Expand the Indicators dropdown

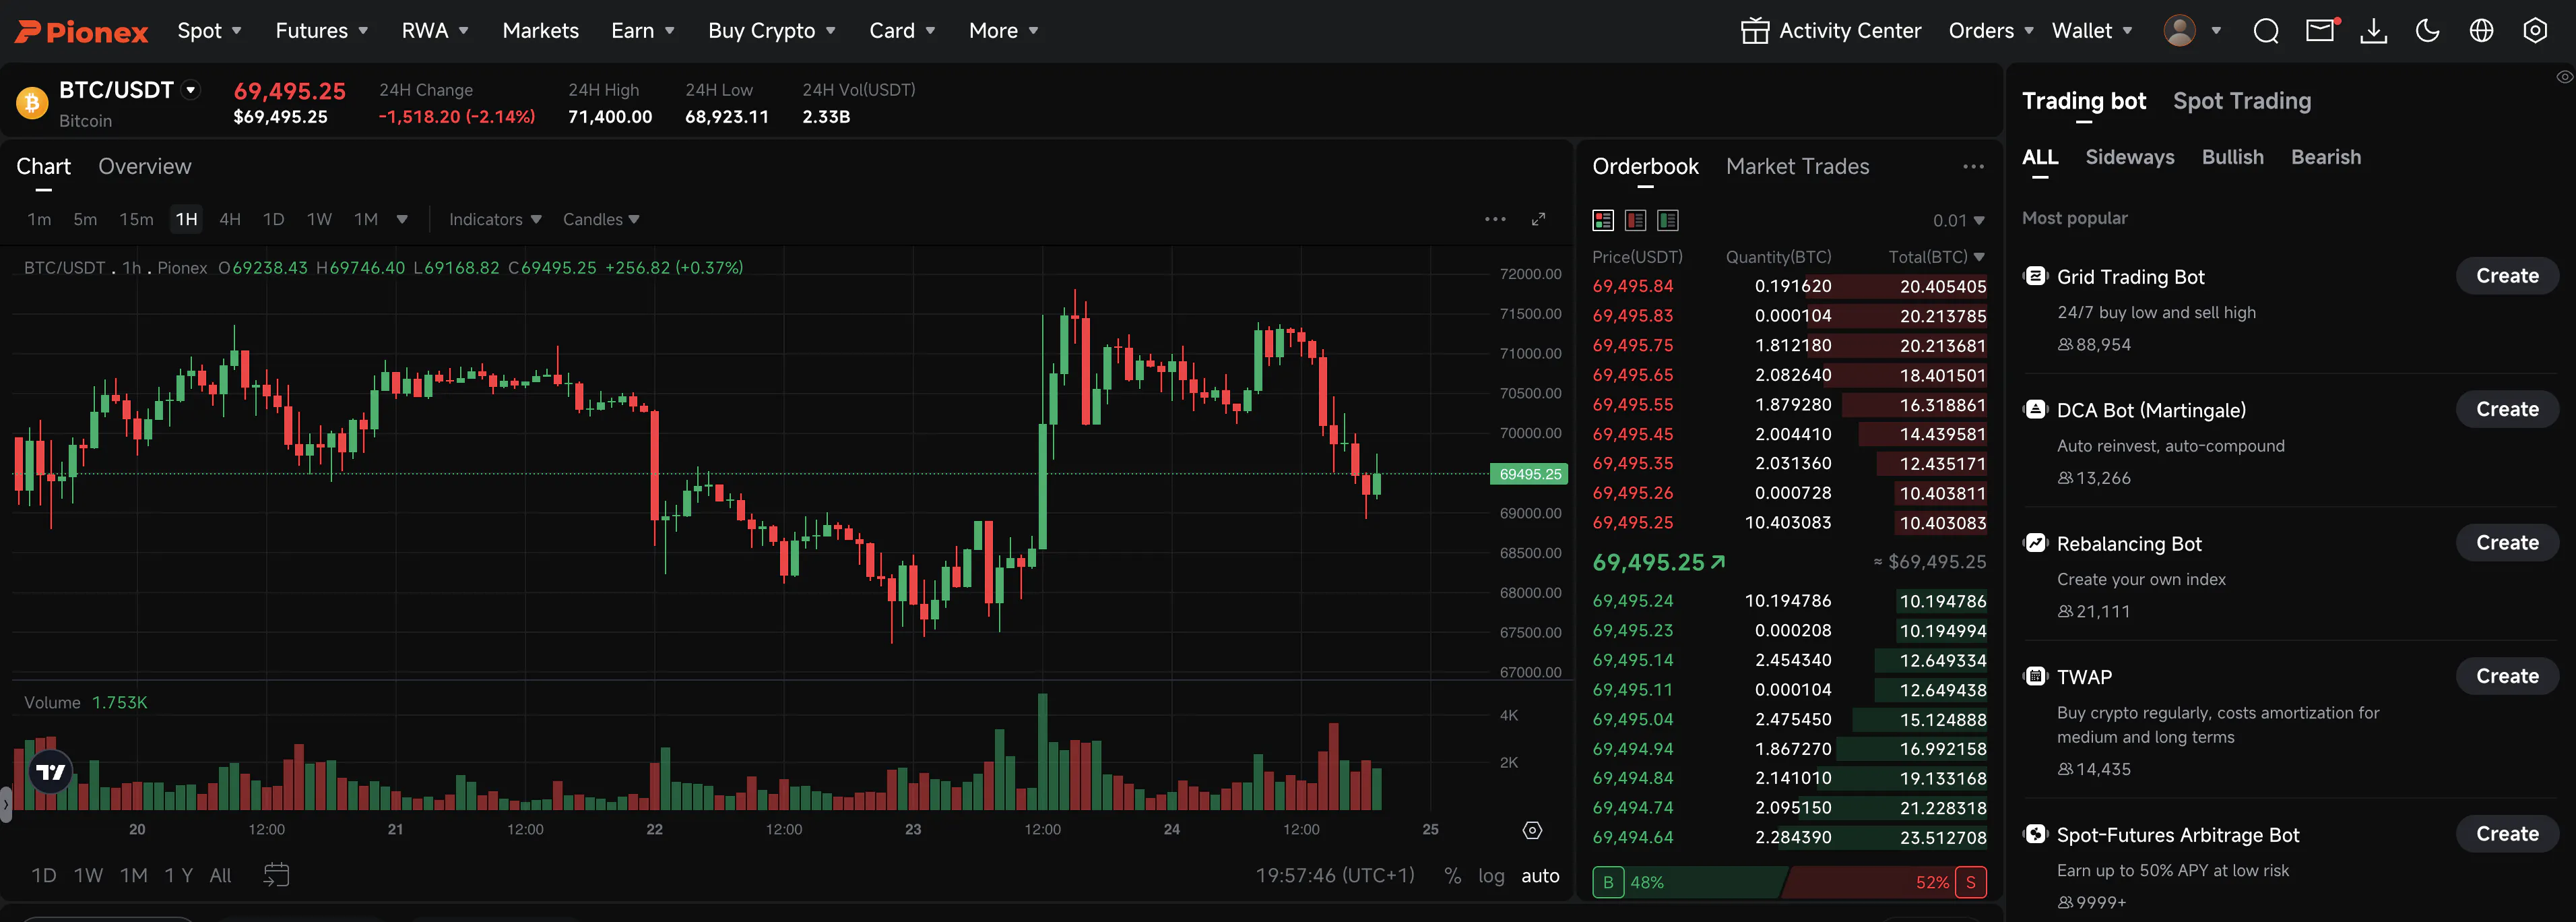(x=495, y=219)
